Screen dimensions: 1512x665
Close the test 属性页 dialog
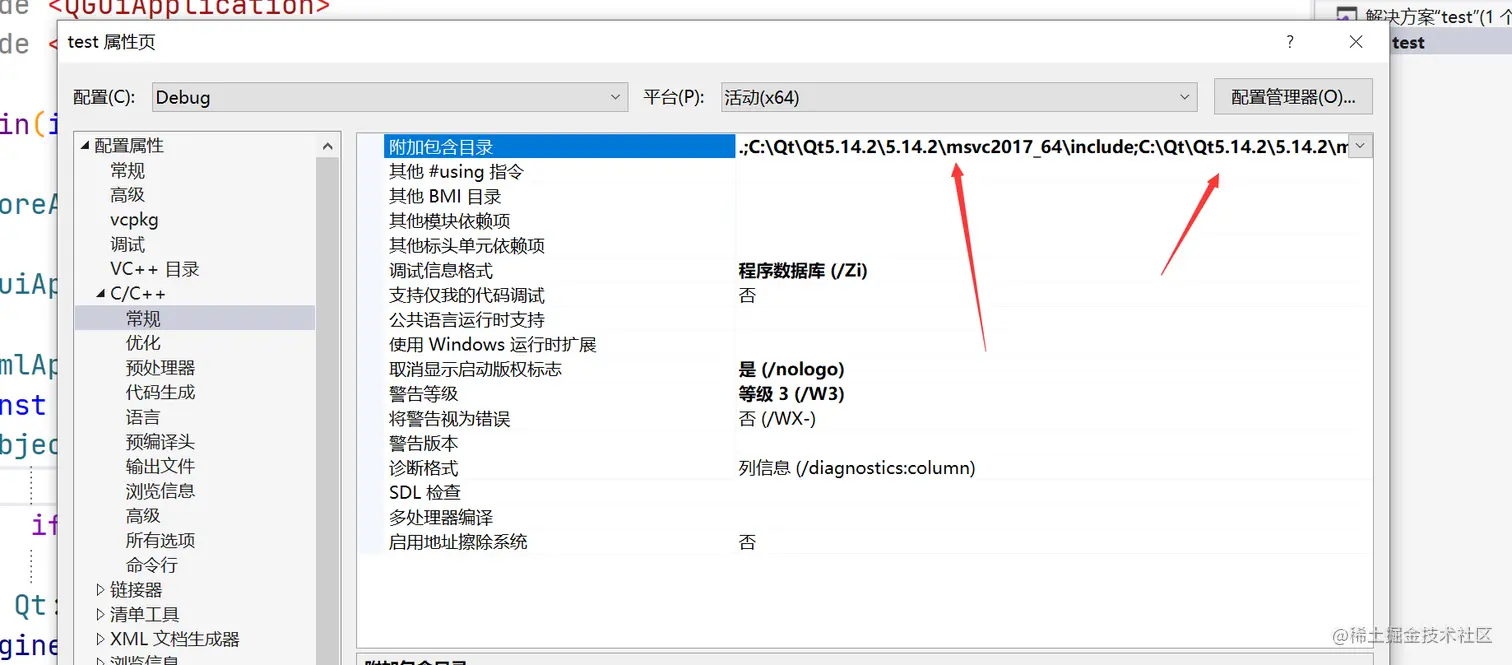(1356, 42)
